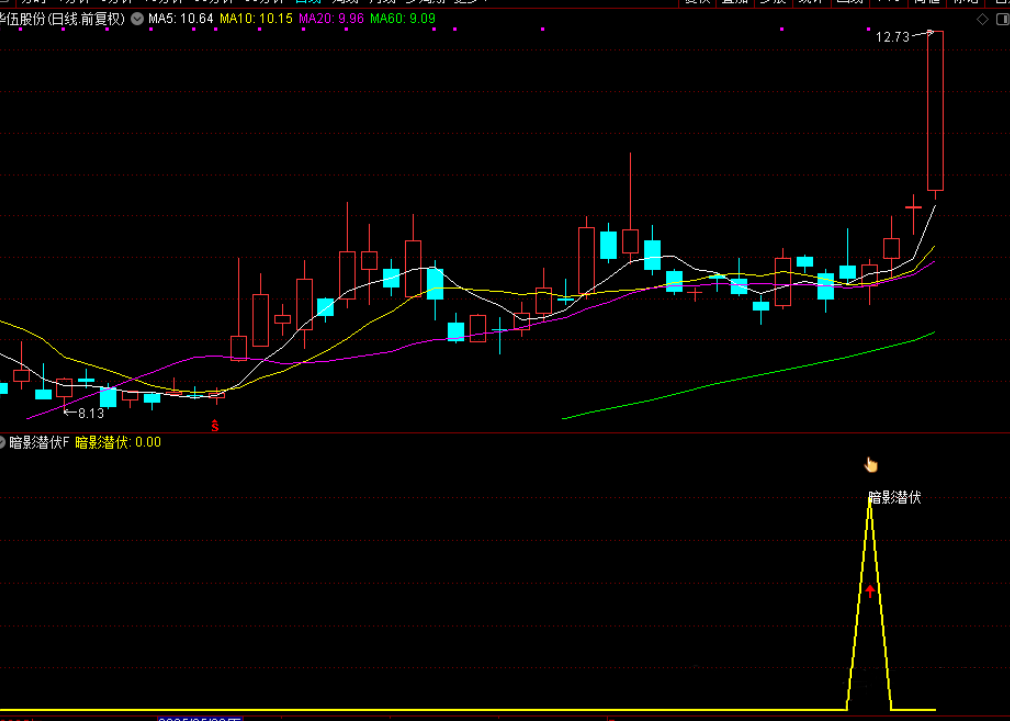Click the 12.73 high price label
This screenshot has width=1010, height=721.
(x=892, y=37)
